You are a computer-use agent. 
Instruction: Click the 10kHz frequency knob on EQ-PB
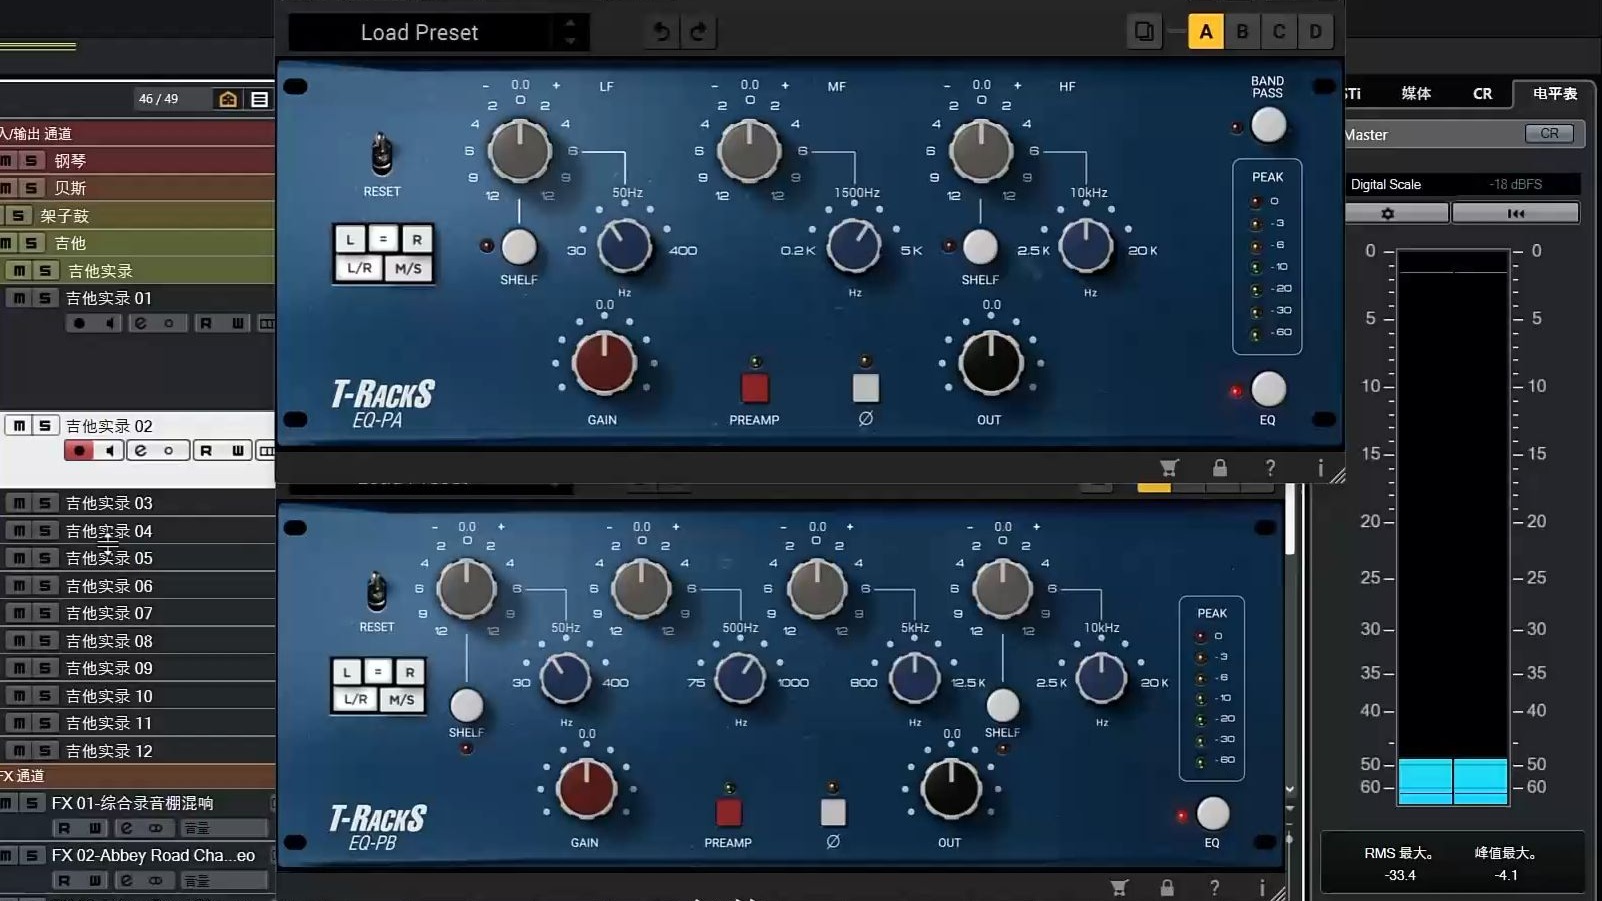(1101, 678)
